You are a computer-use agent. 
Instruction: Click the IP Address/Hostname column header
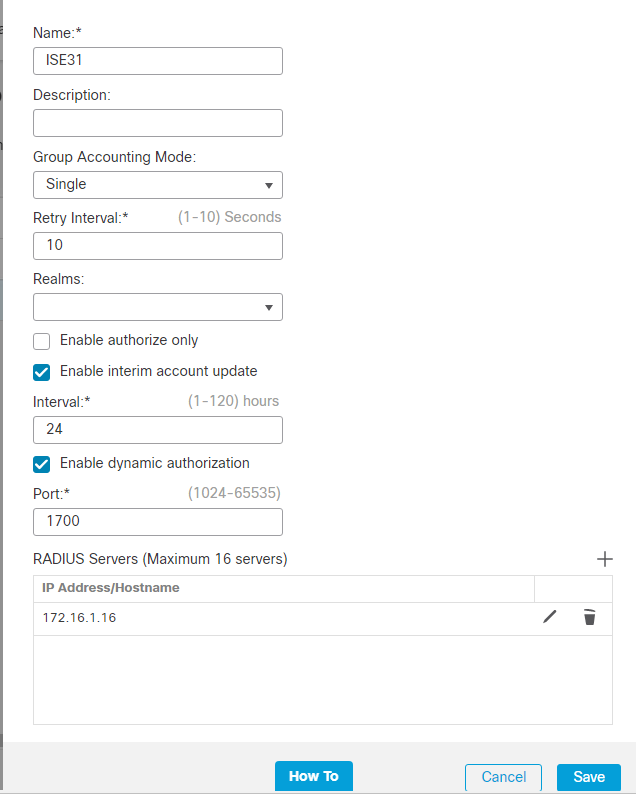tap(111, 588)
